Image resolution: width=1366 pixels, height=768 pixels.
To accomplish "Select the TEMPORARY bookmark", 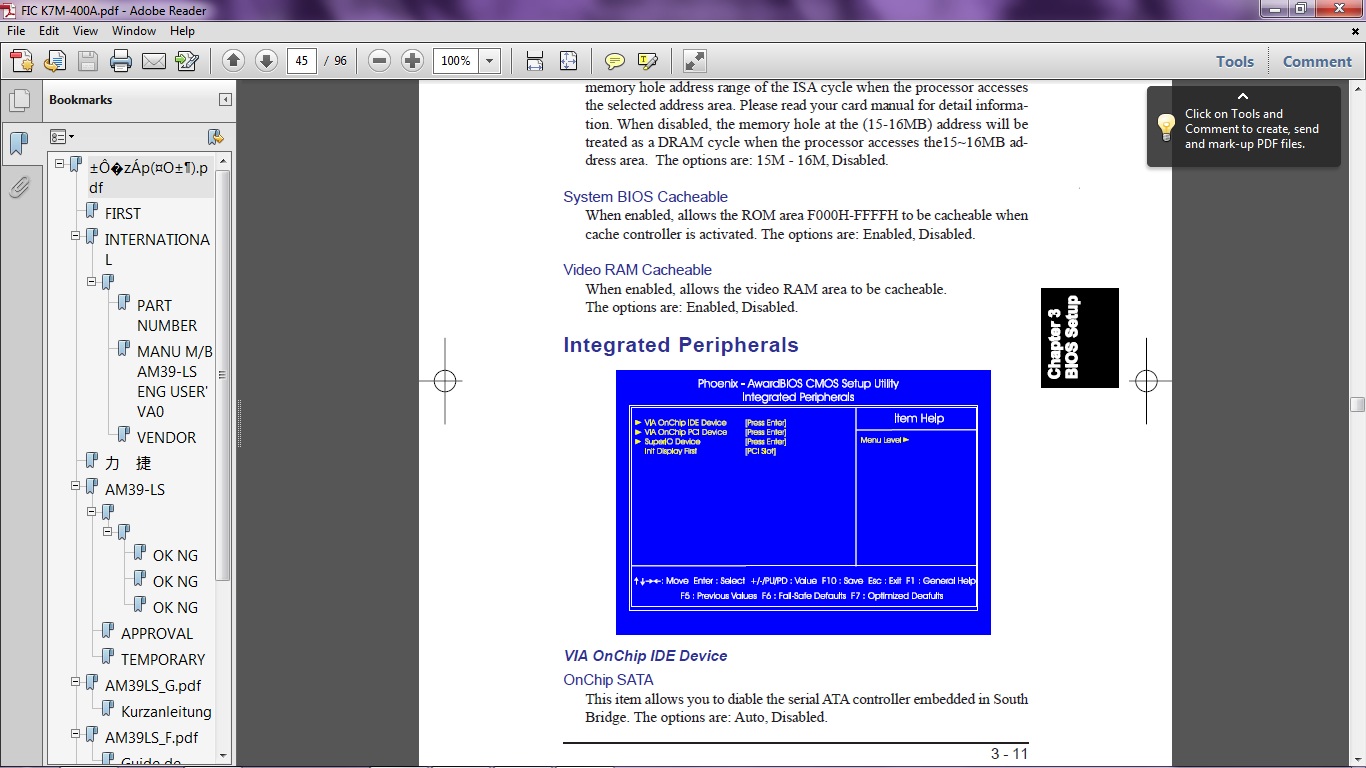I will 163,659.
